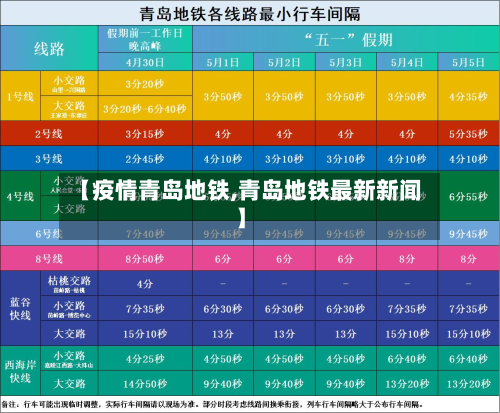
Task: Click the "“五一”假期" header cell
Action: (x=346, y=39)
